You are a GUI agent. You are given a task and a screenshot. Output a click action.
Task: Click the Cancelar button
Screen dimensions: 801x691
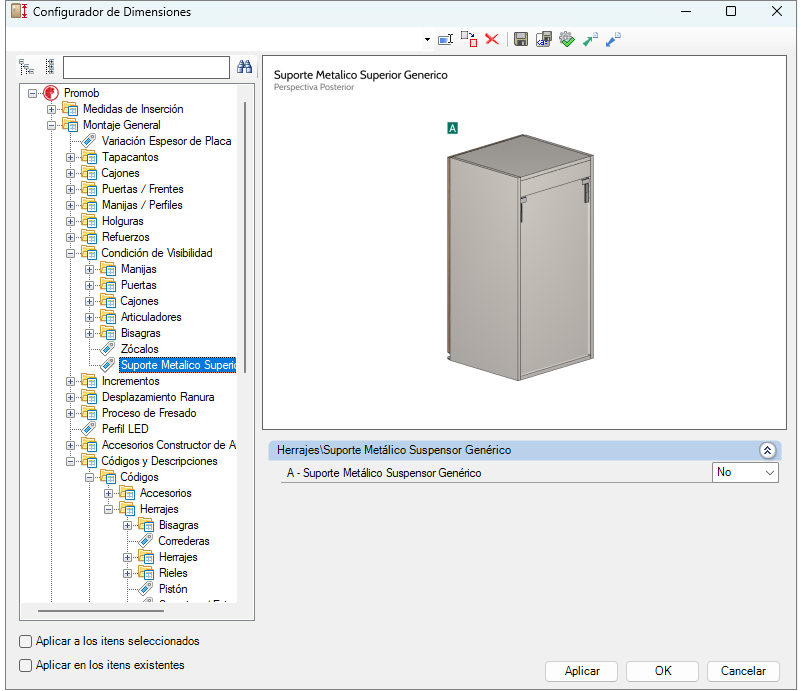743,671
